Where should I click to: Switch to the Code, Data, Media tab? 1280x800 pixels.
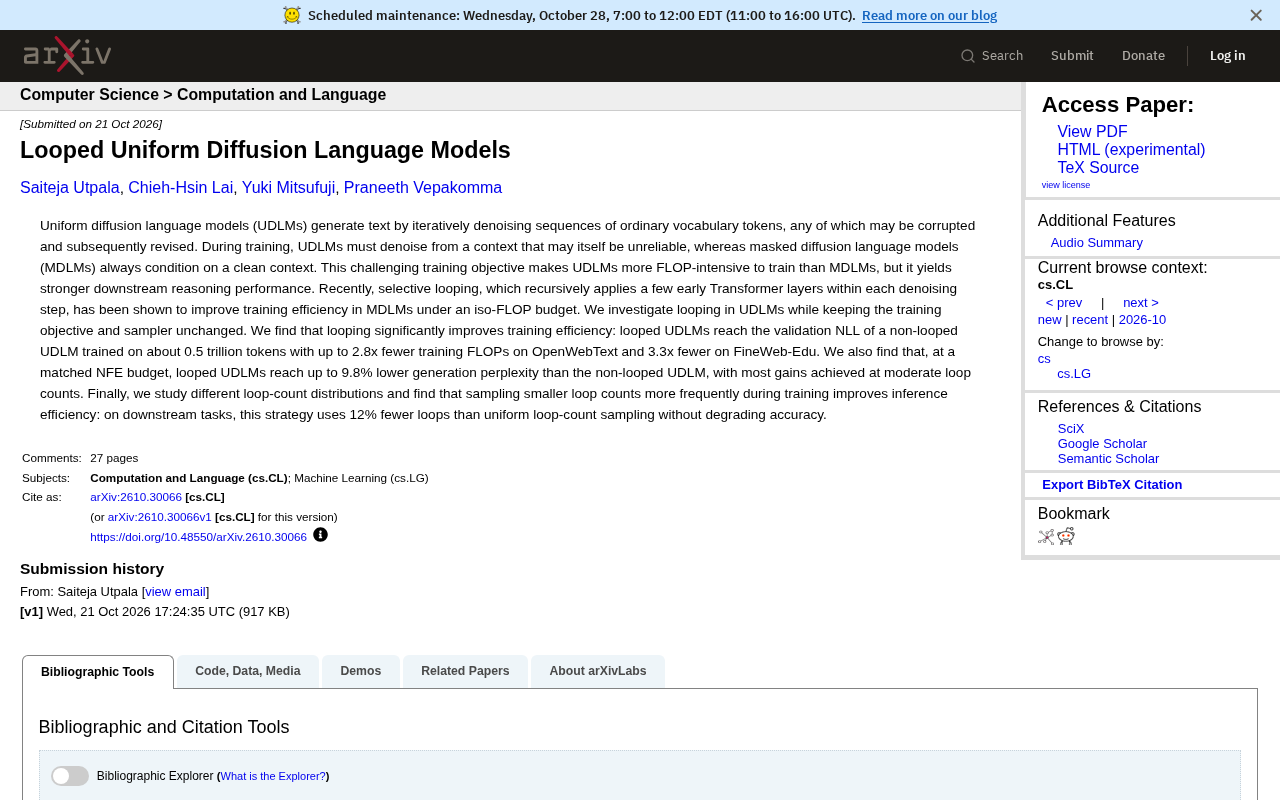point(248,671)
